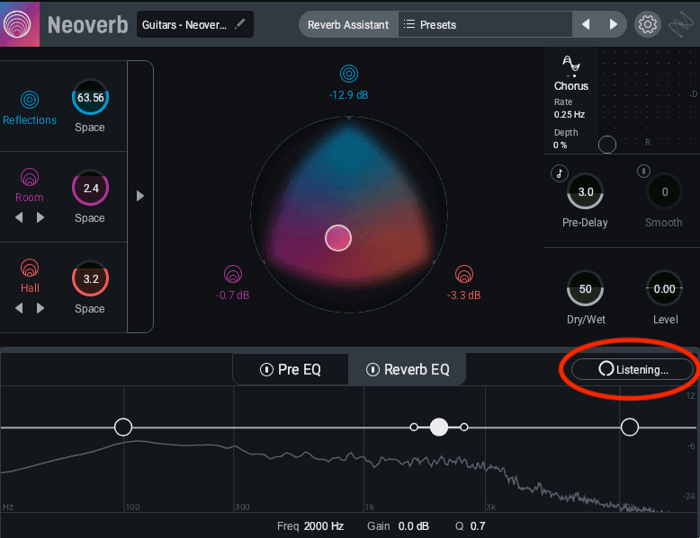Click the pencil icon to rename preset
Viewport: 700px width, 538px height.
(240, 24)
